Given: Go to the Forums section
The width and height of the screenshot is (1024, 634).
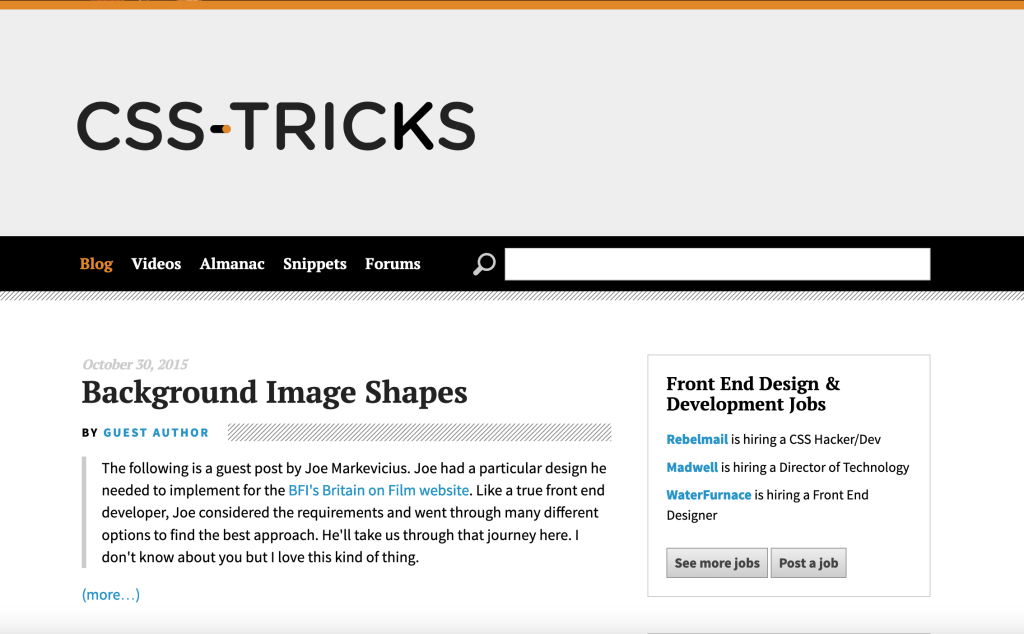Looking at the screenshot, I should [392, 264].
